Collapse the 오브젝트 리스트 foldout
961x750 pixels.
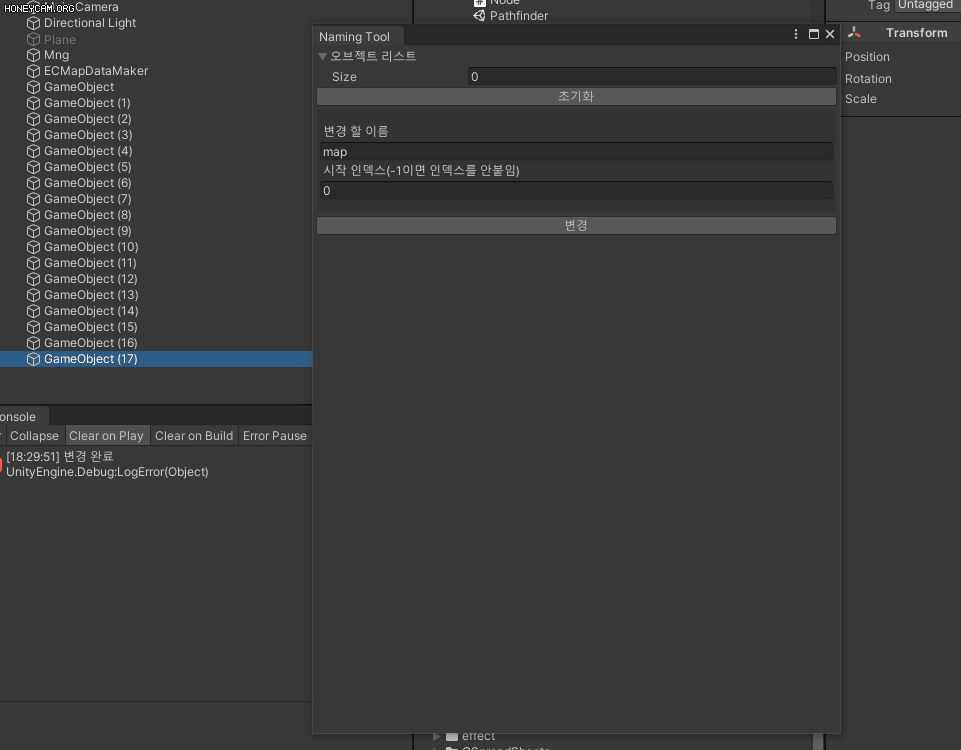point(322,56)
